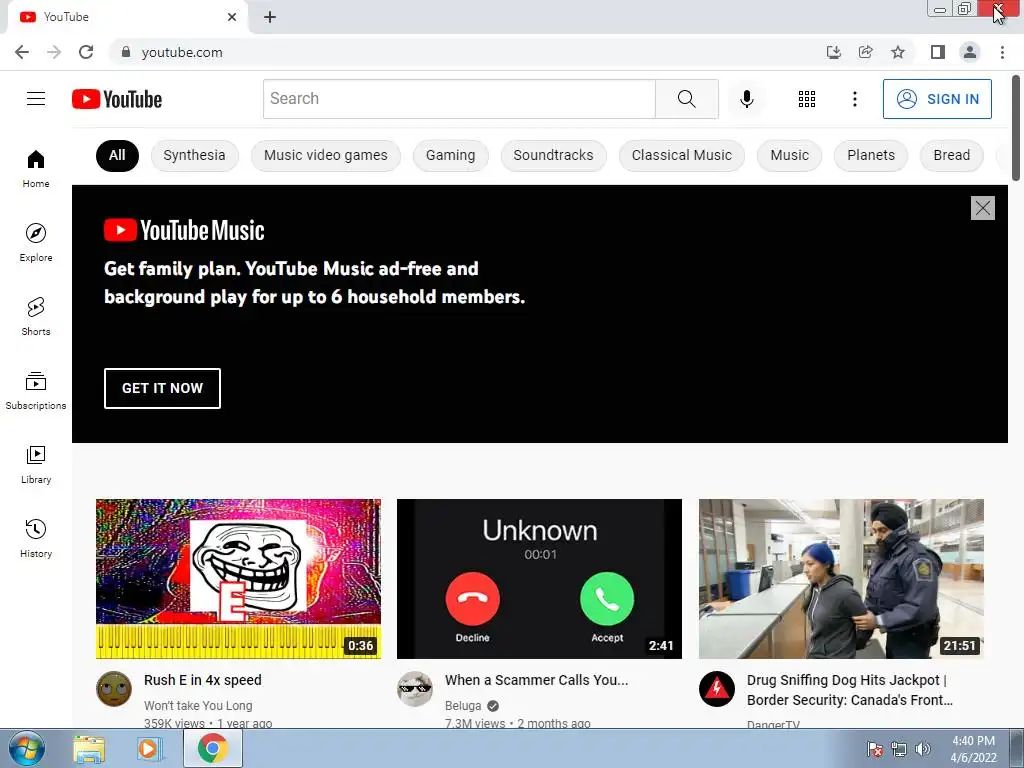Open Windows Media Player from taskbar
Screen dimensions: 1024x768
tap(150, 749)
